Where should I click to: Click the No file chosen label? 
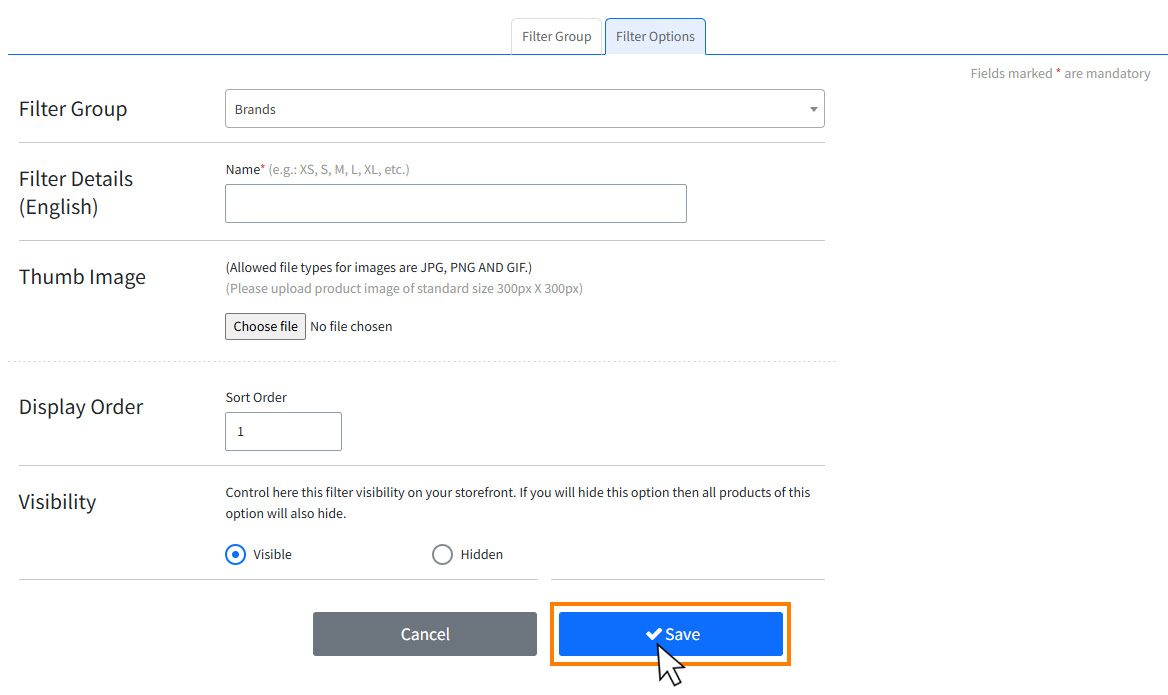coord(351,326)
